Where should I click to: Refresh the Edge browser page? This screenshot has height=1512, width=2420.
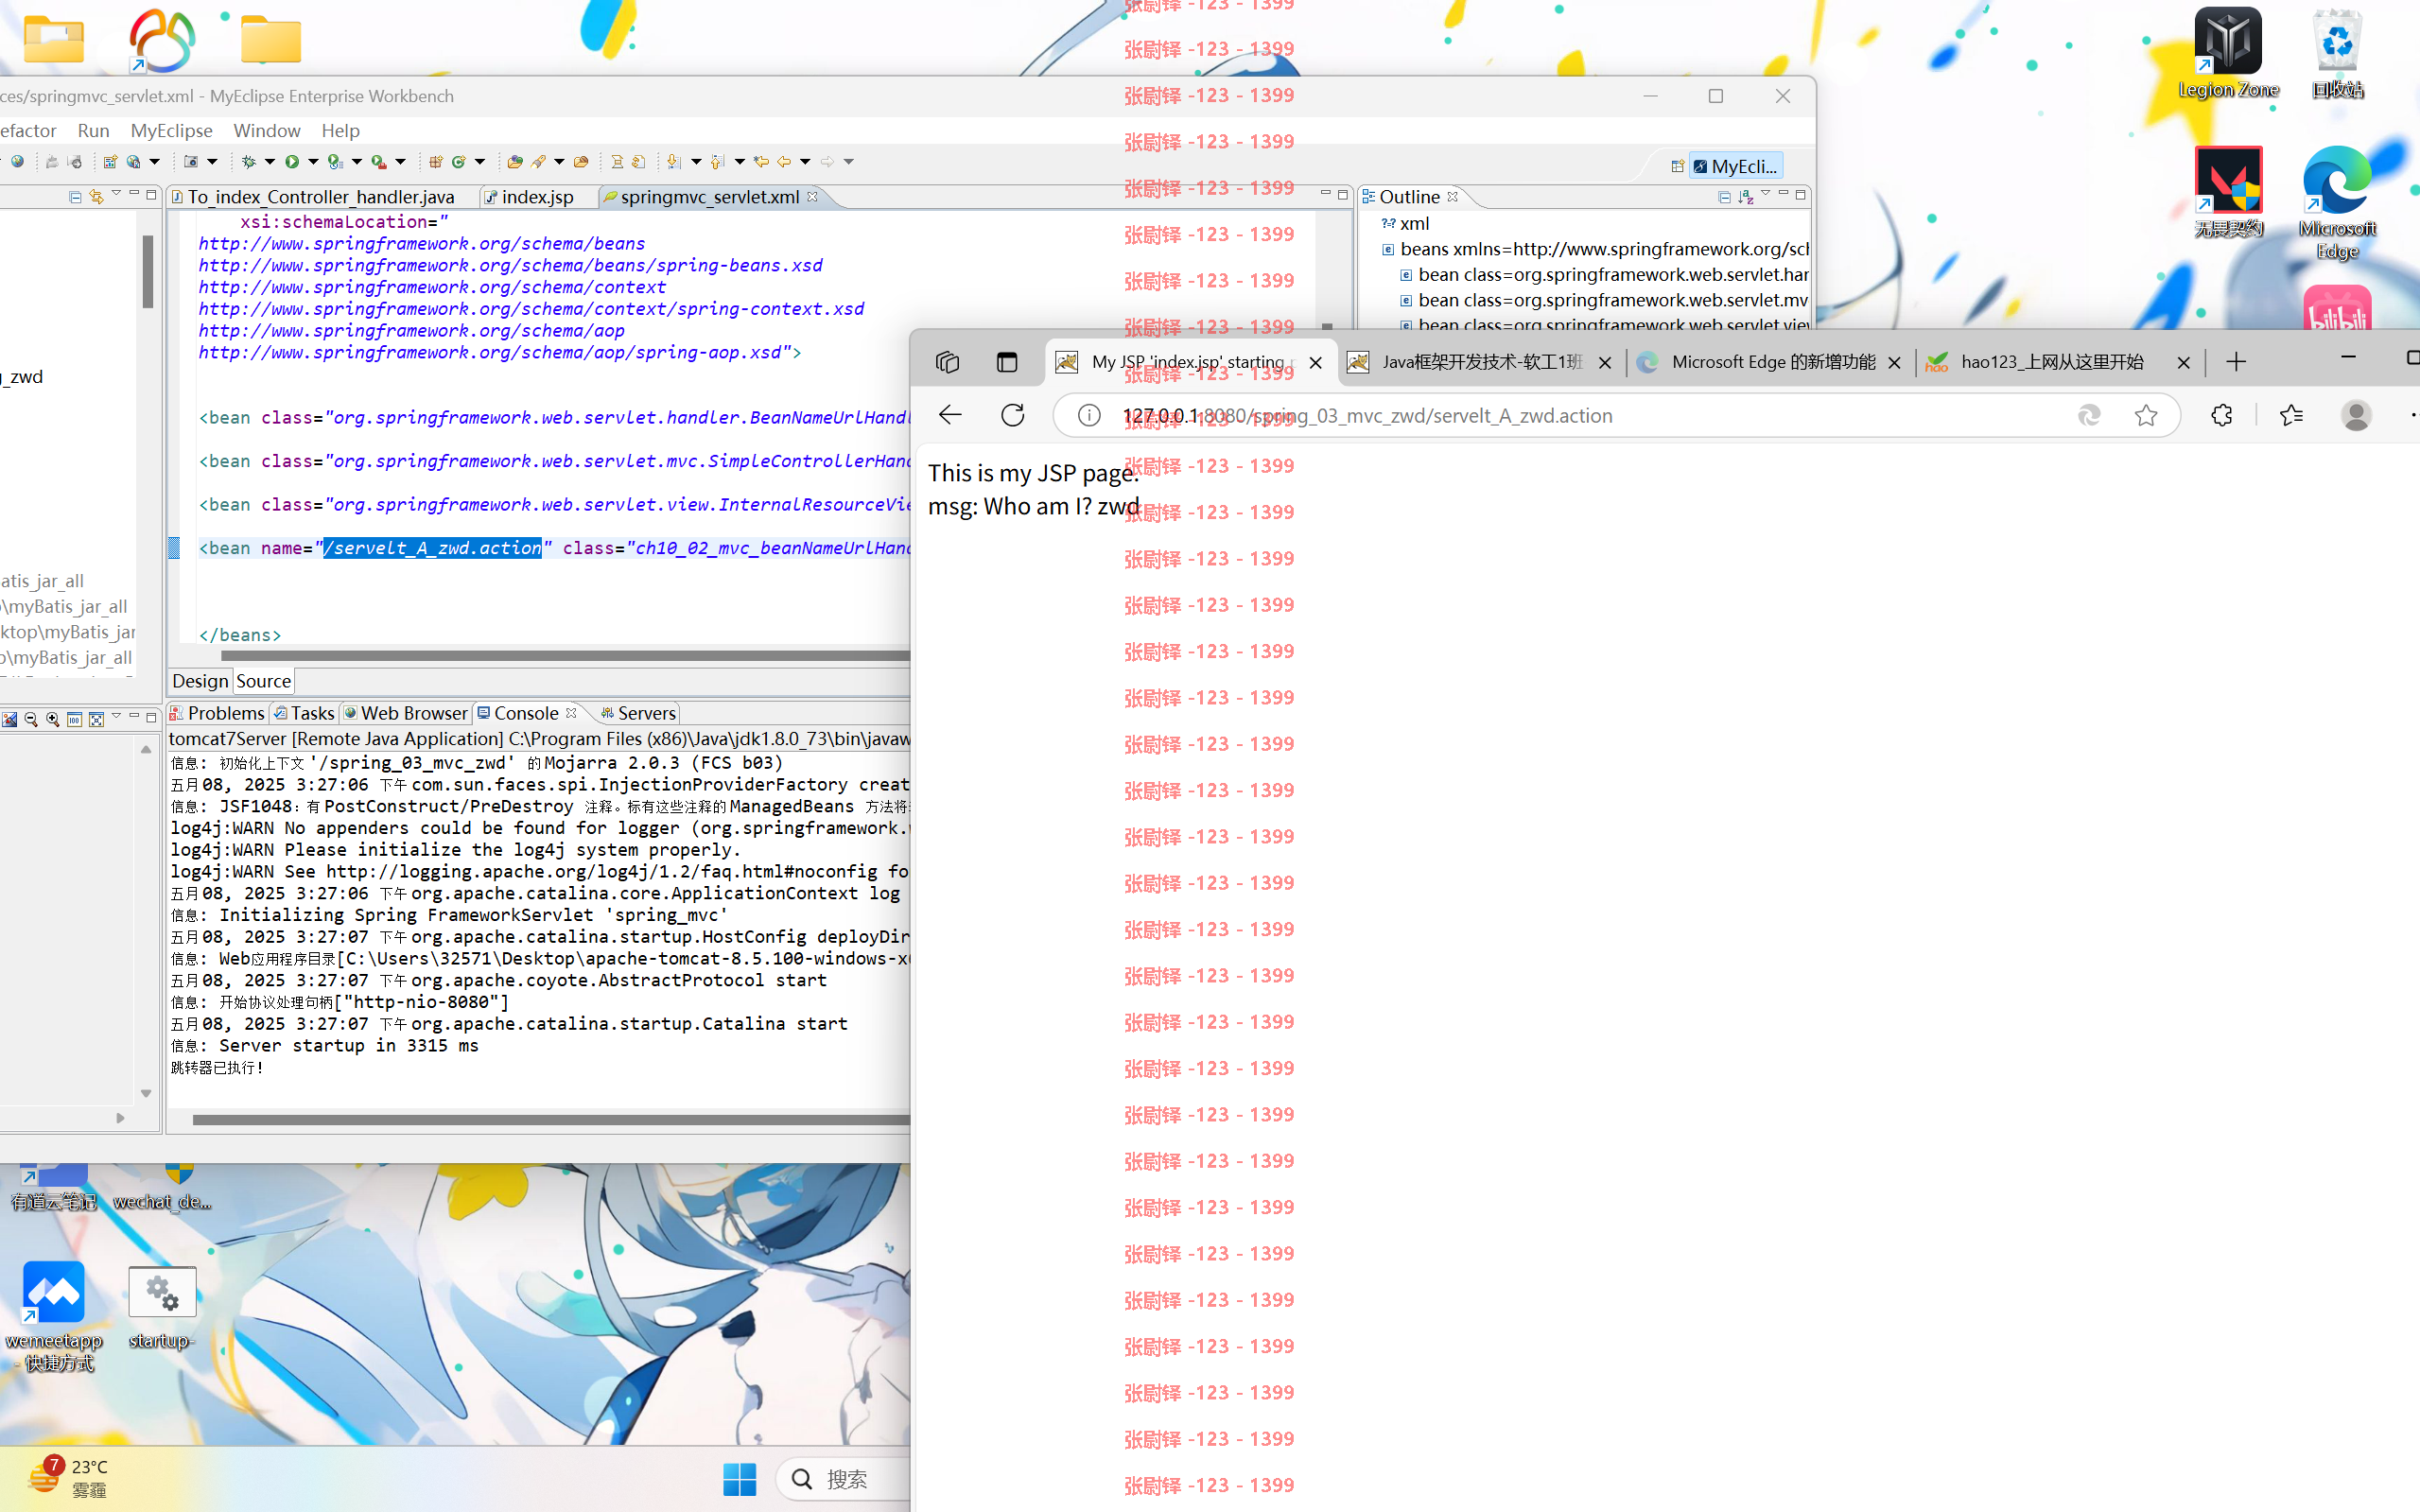pyautogui.click(x=1013, y=415)
